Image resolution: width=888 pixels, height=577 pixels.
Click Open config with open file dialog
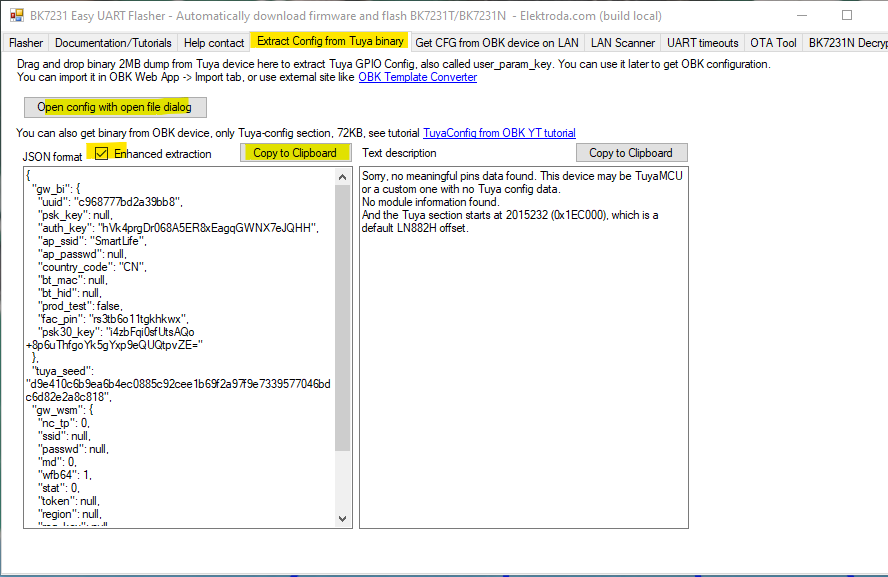point(115,107)
